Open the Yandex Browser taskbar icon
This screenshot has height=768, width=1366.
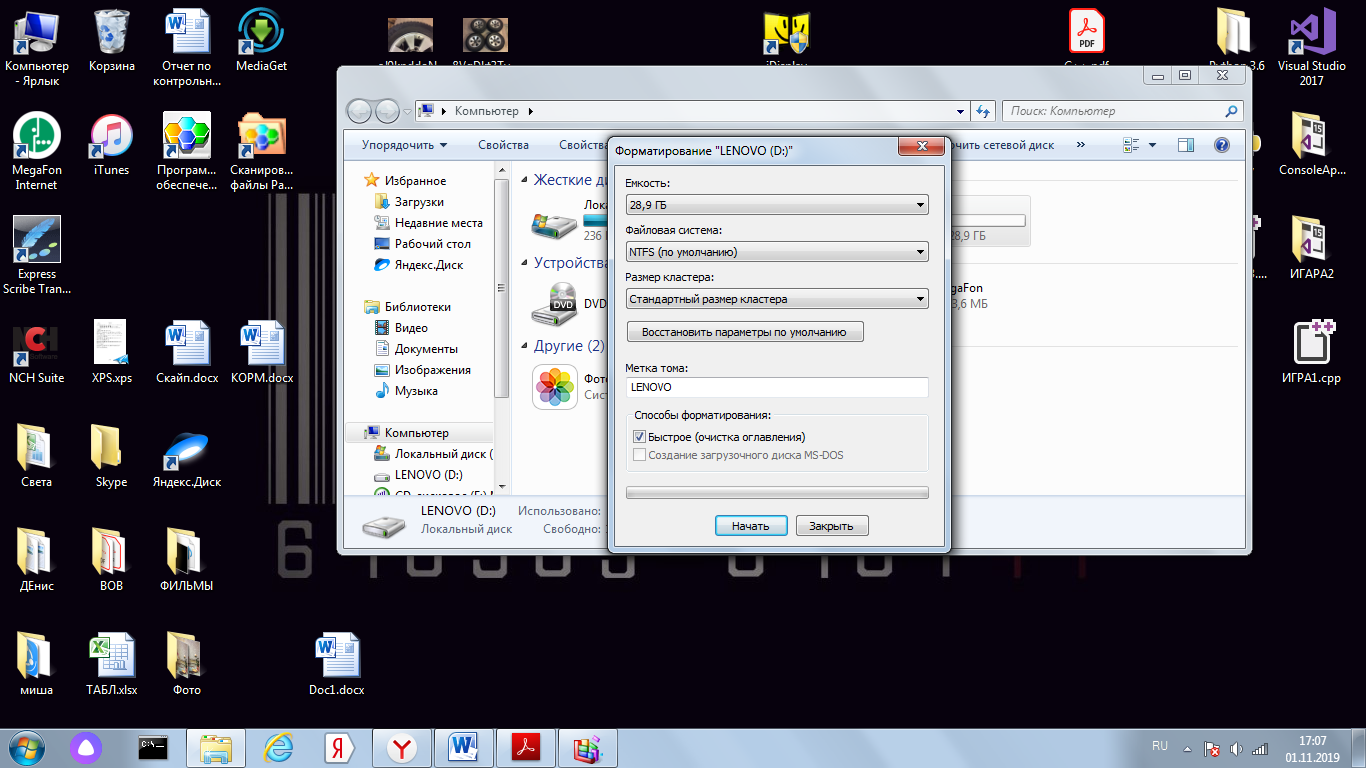point(402,748)
